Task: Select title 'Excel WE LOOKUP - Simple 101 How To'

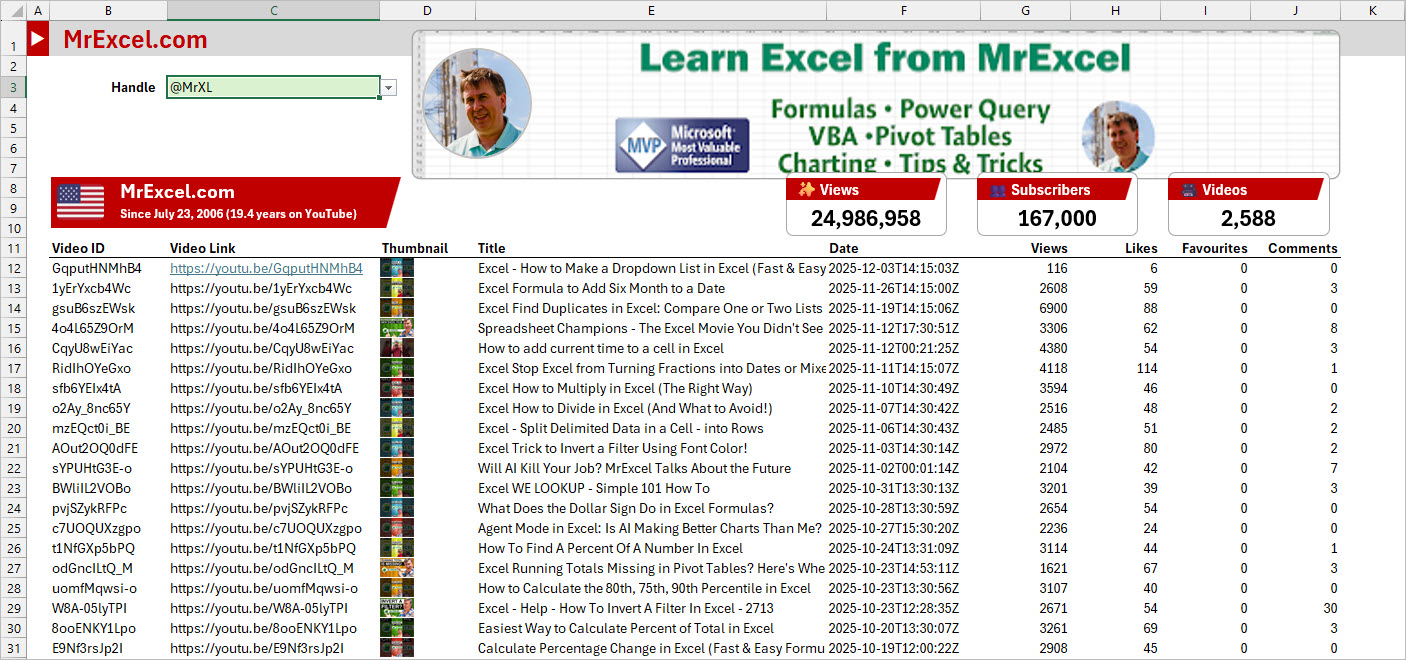Action: (594, 488)
